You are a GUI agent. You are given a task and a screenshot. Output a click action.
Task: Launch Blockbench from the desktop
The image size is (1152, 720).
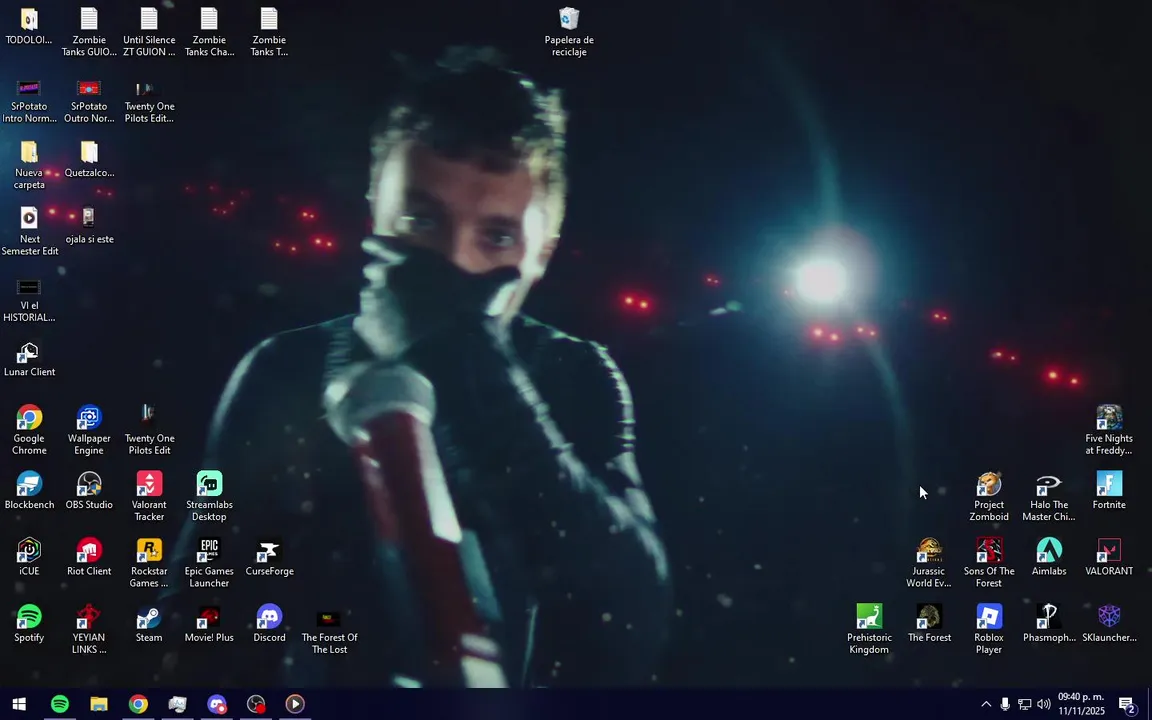tap(29, 491)
